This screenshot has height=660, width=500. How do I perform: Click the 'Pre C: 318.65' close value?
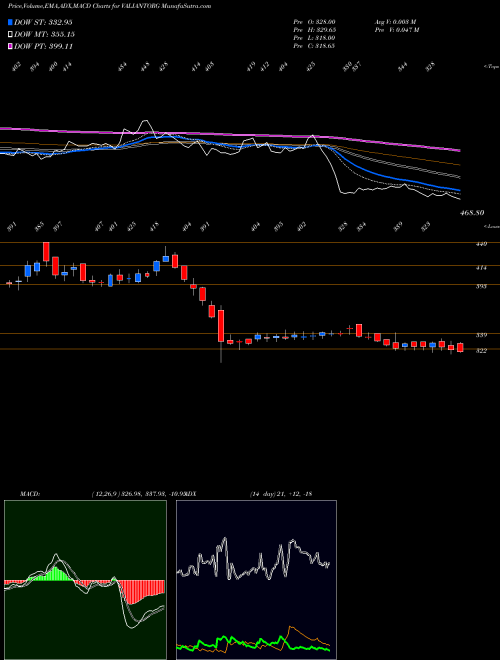[x=314, y=46]
